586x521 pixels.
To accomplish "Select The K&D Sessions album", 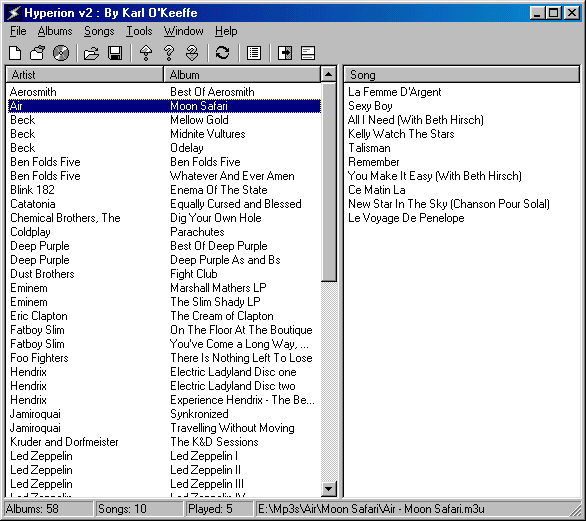I will pos(164,442).
